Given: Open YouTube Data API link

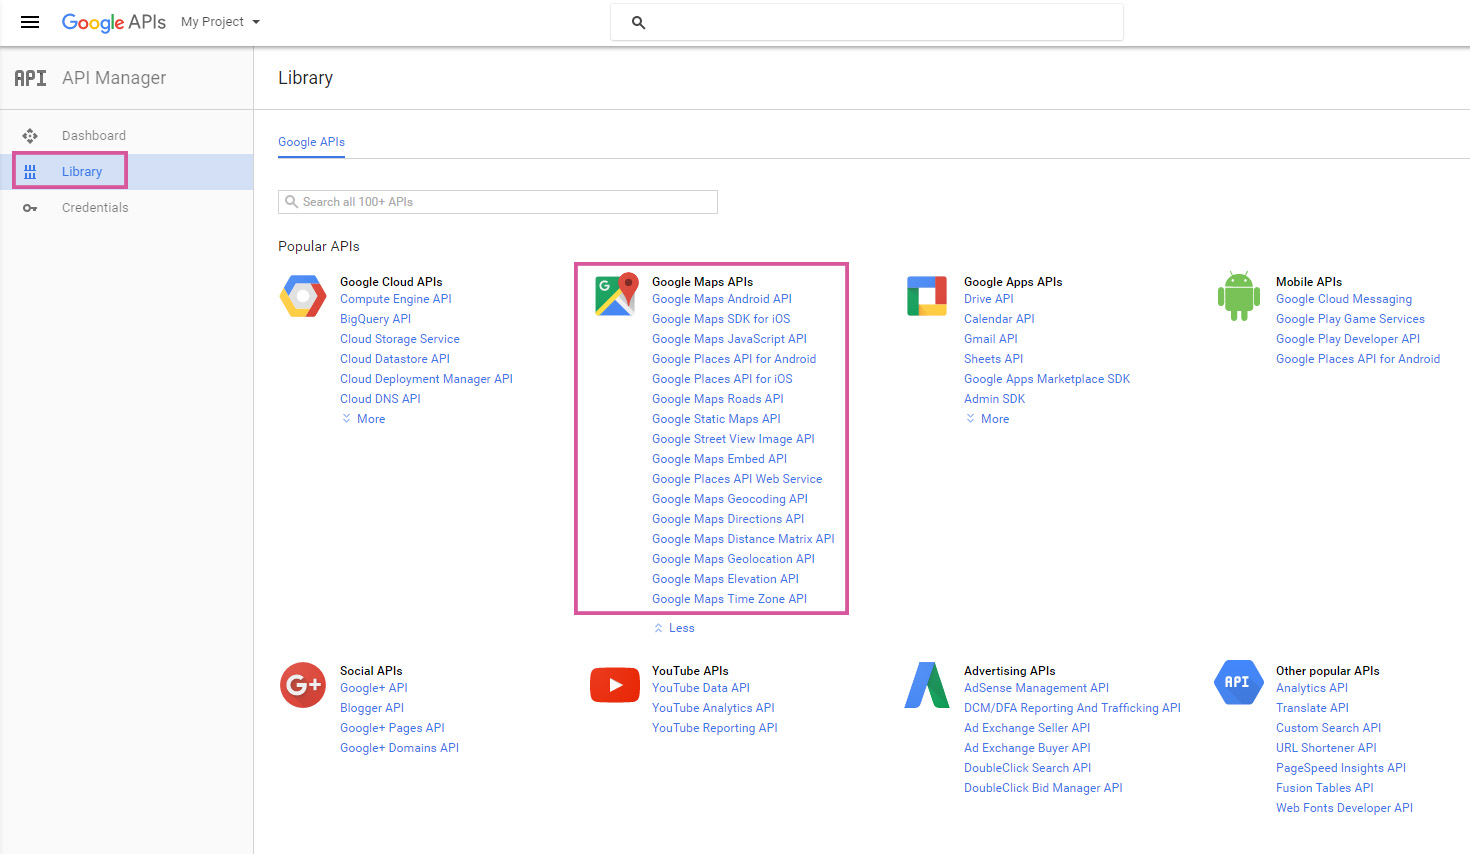Looking at the screenshot, I should tap(701, 688).
